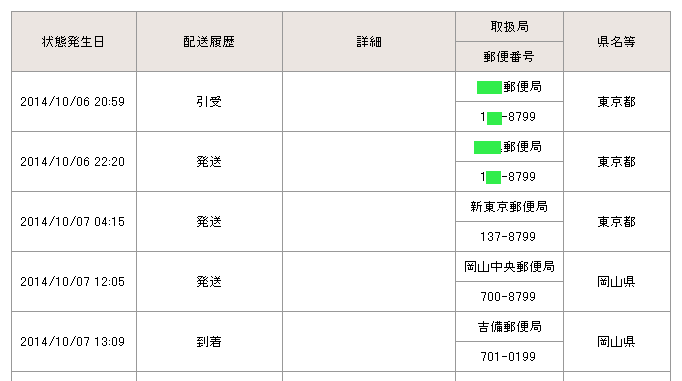This screenshot has height=381, width=682.
Task: Click the 2014/10/07 04:15 date cell
Action: click(x=74, y=222)
